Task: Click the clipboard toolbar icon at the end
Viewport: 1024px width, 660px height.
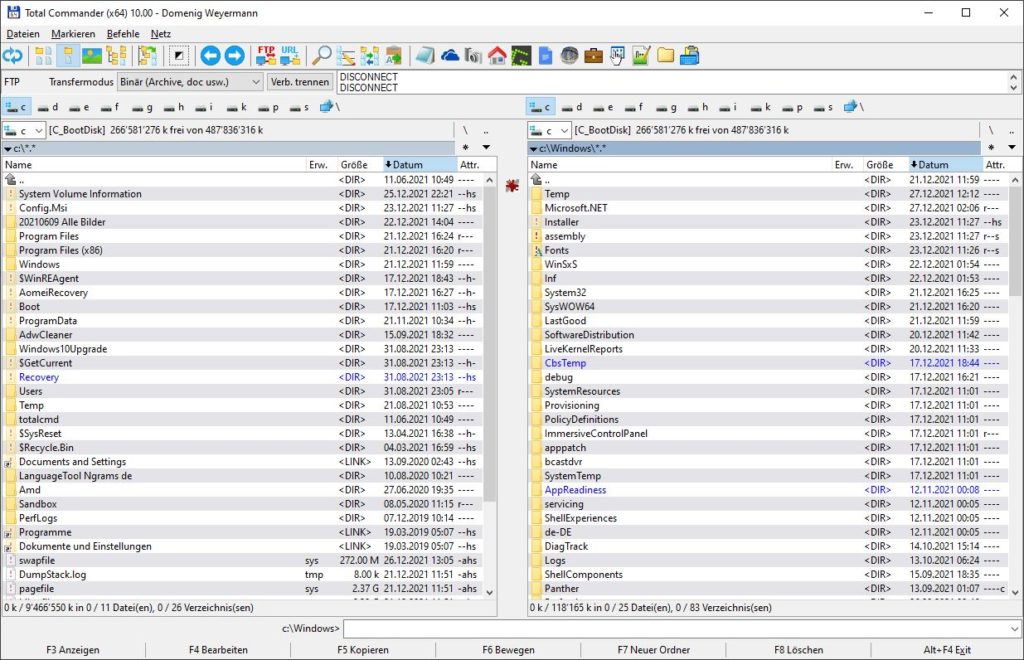Action: (x=690, y=56)
